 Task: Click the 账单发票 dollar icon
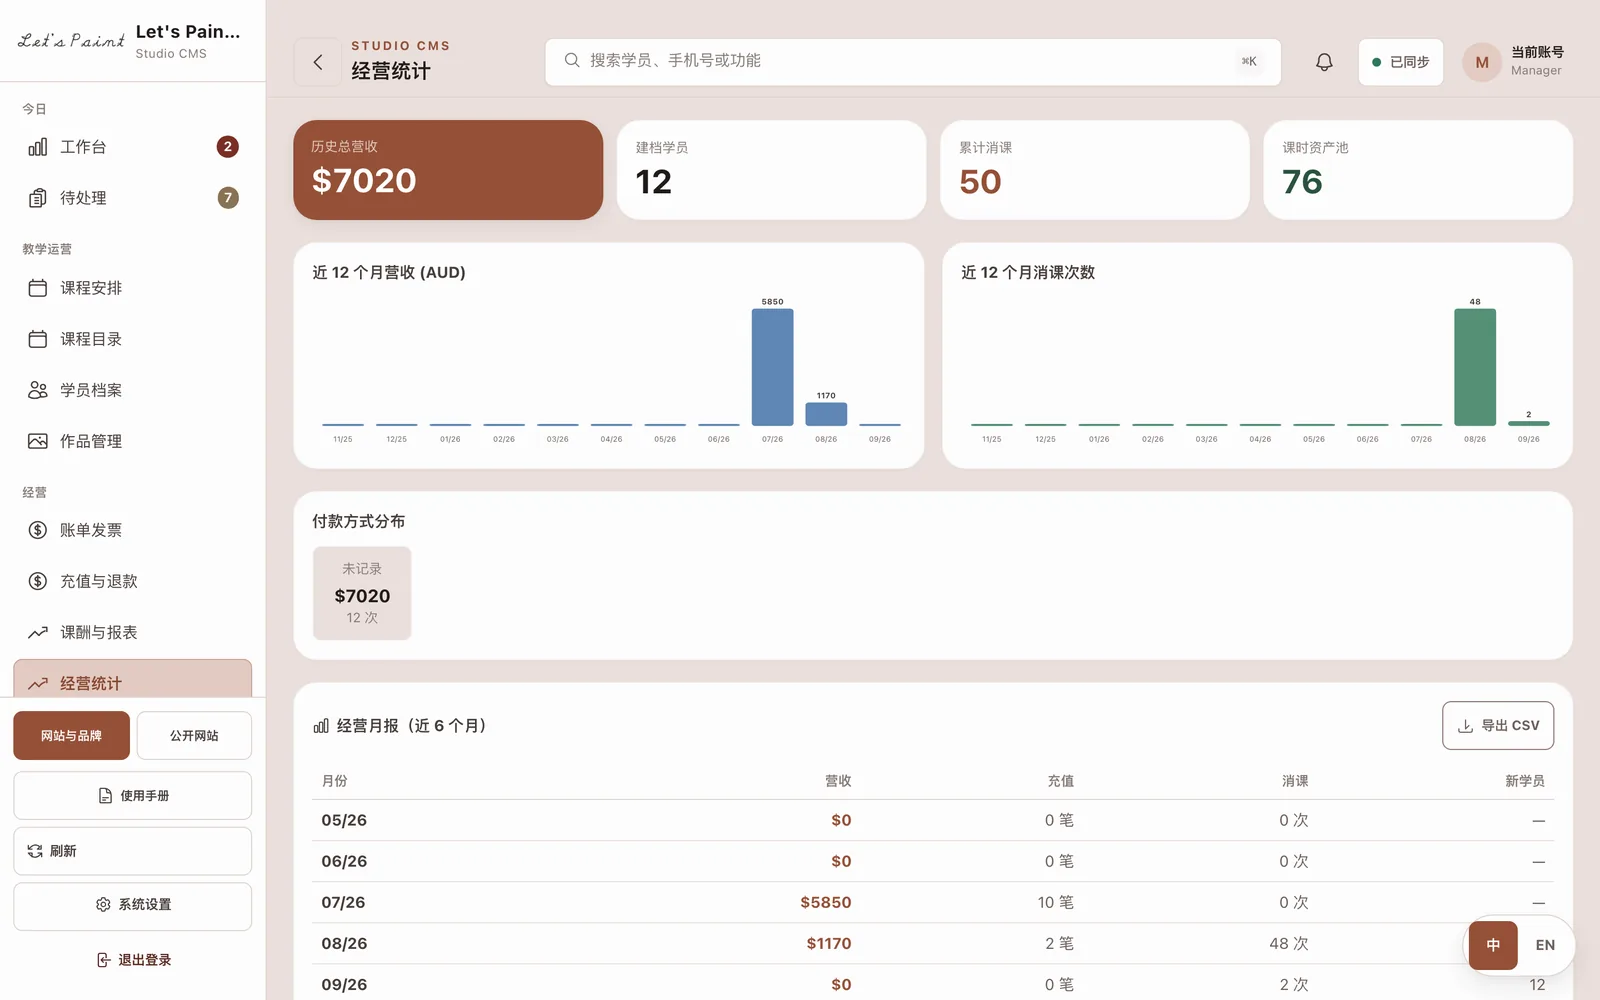[x=38, y=530]
